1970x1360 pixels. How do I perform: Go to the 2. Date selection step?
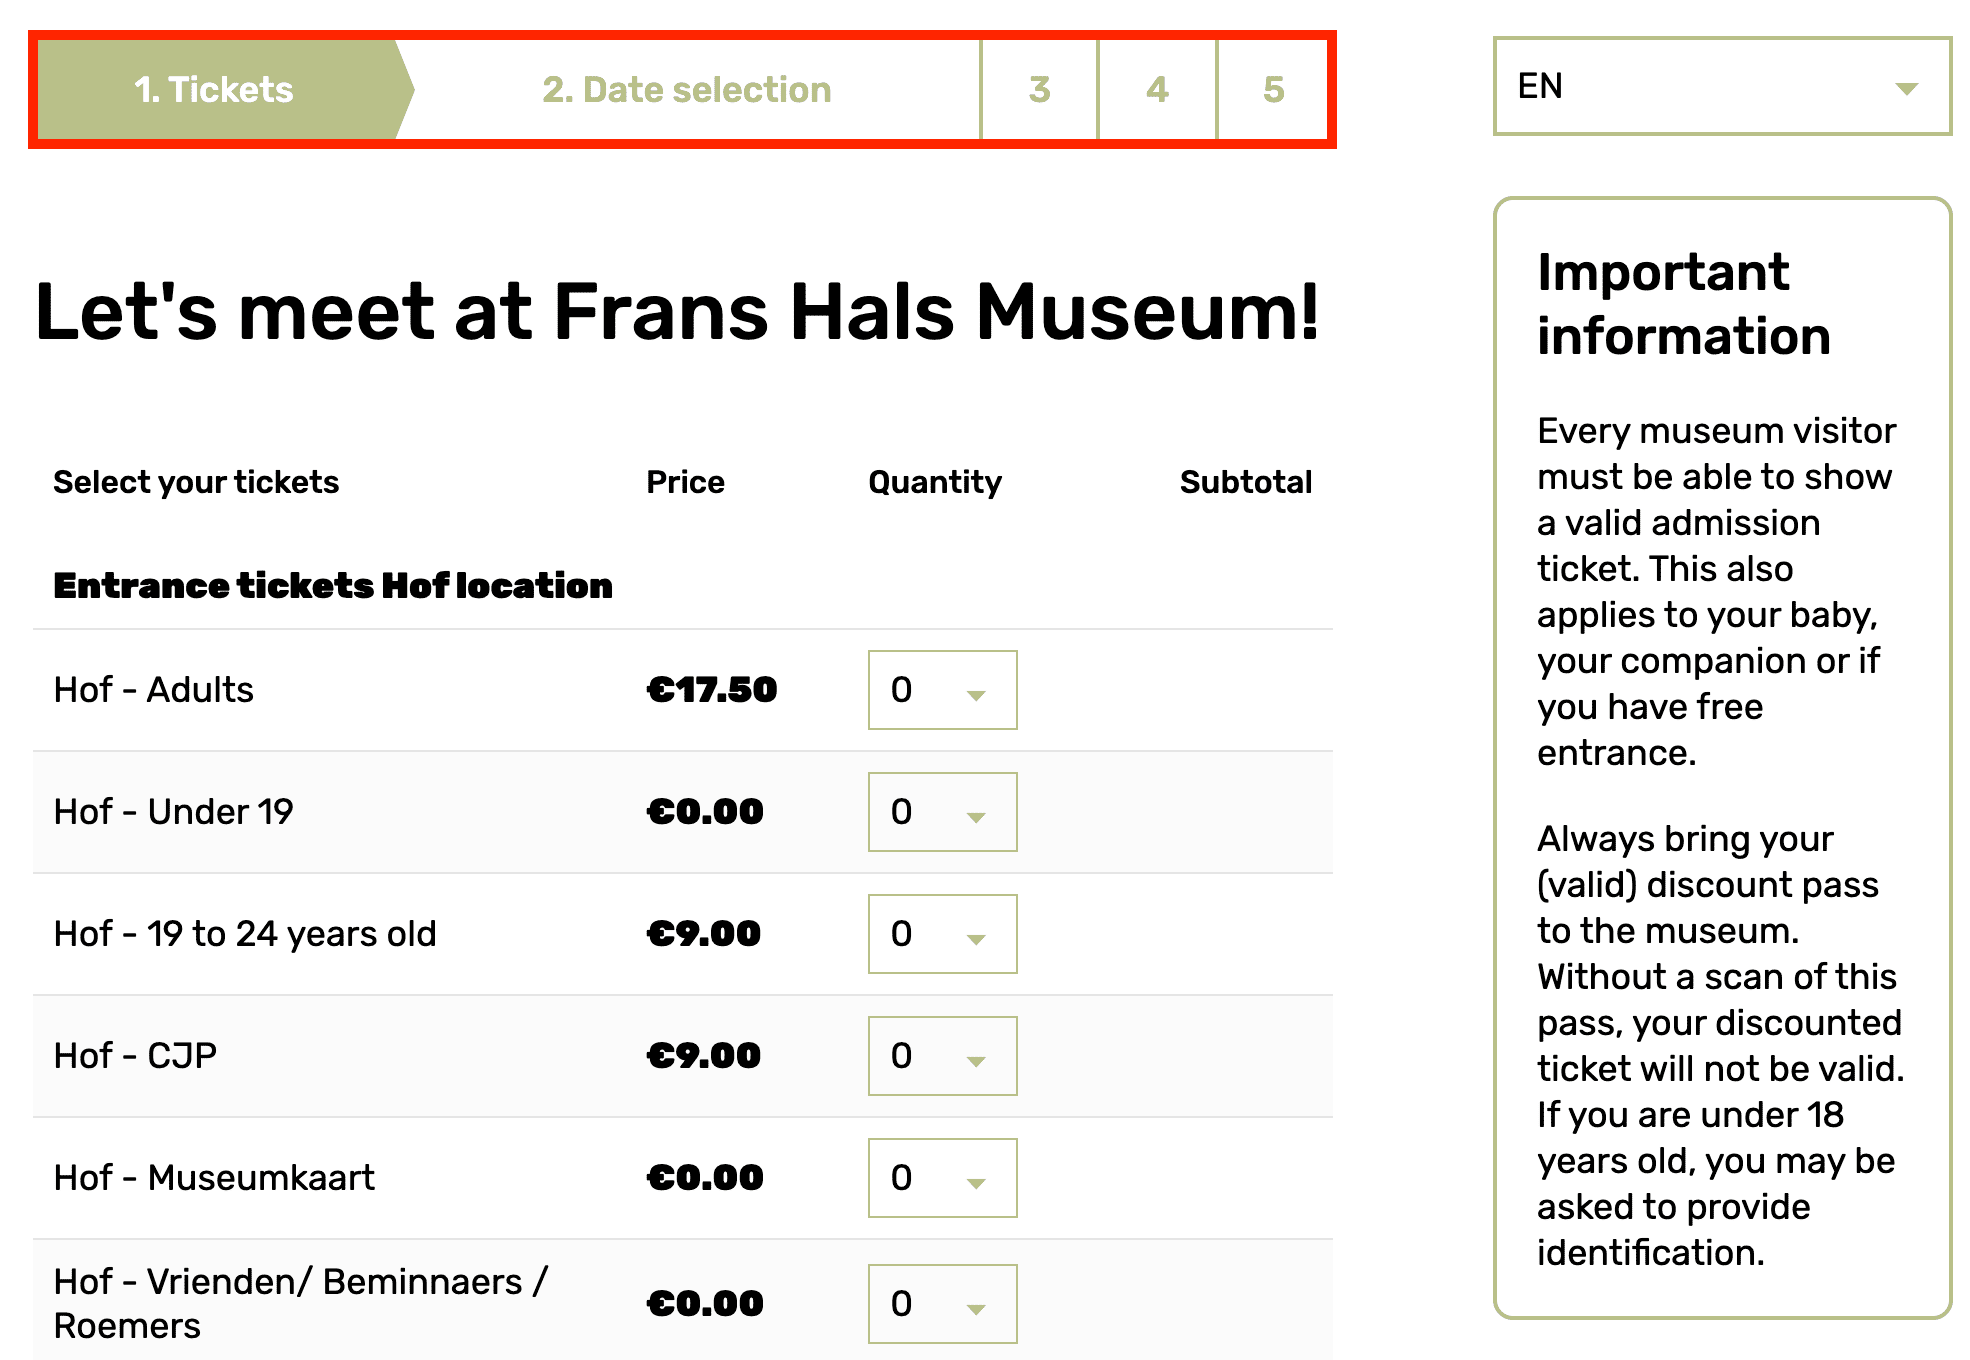click(x=687, y=88)
